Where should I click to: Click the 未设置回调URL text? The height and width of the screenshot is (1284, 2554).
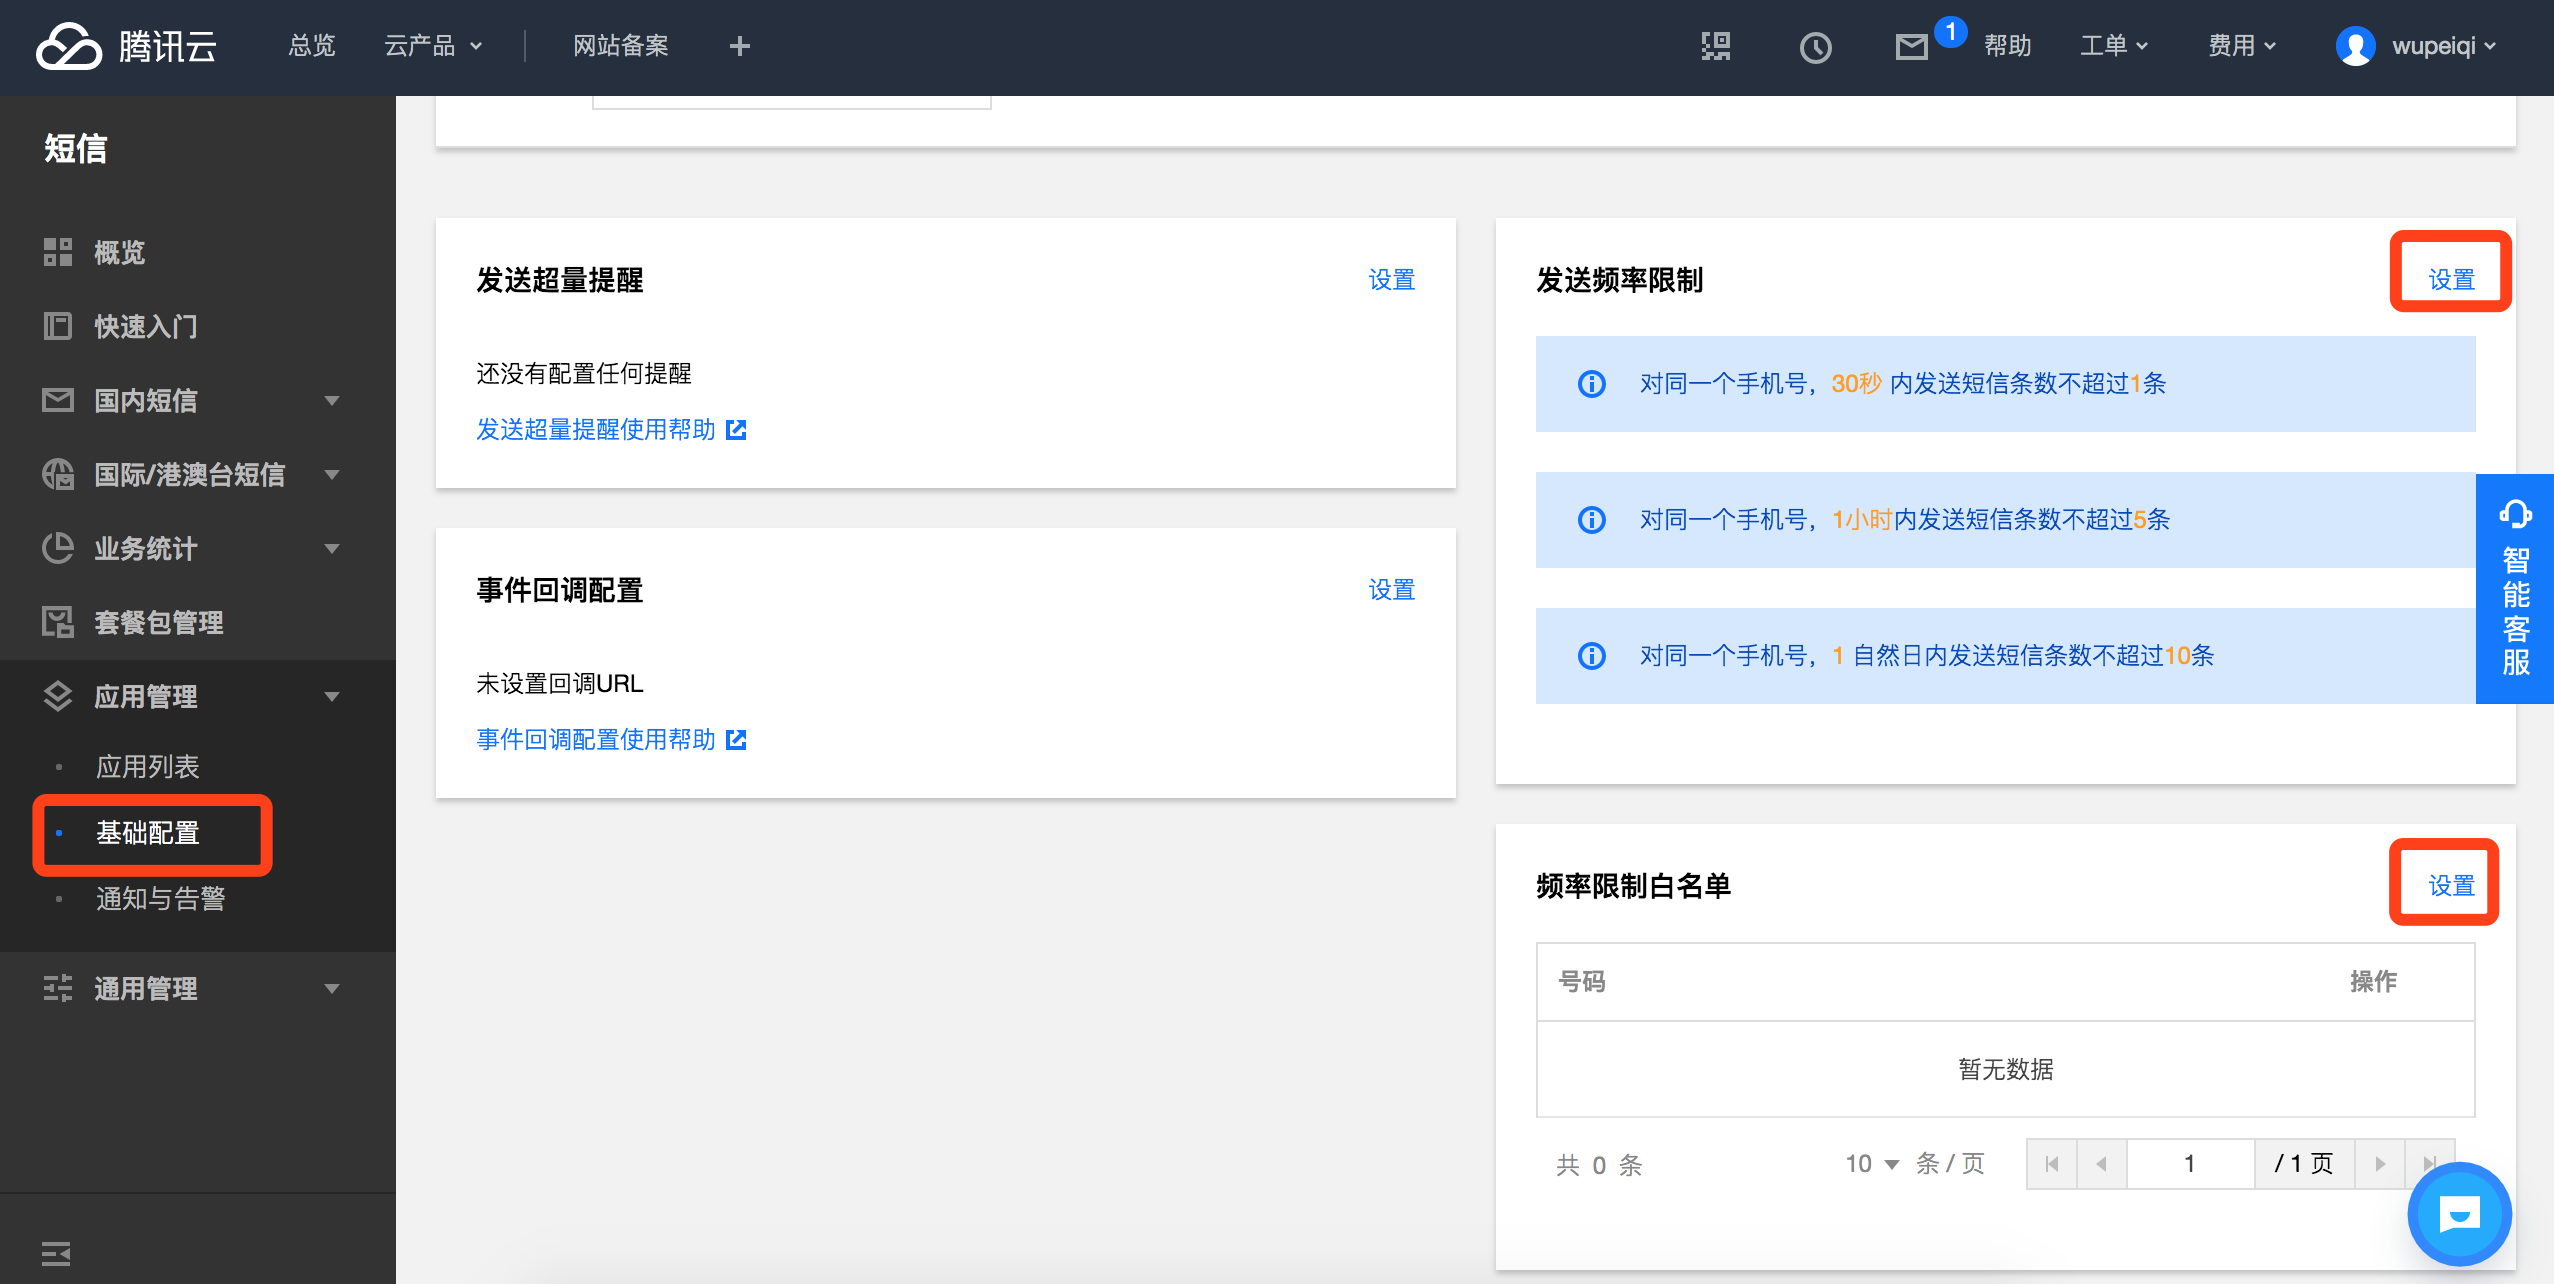(x=560, y=684)
